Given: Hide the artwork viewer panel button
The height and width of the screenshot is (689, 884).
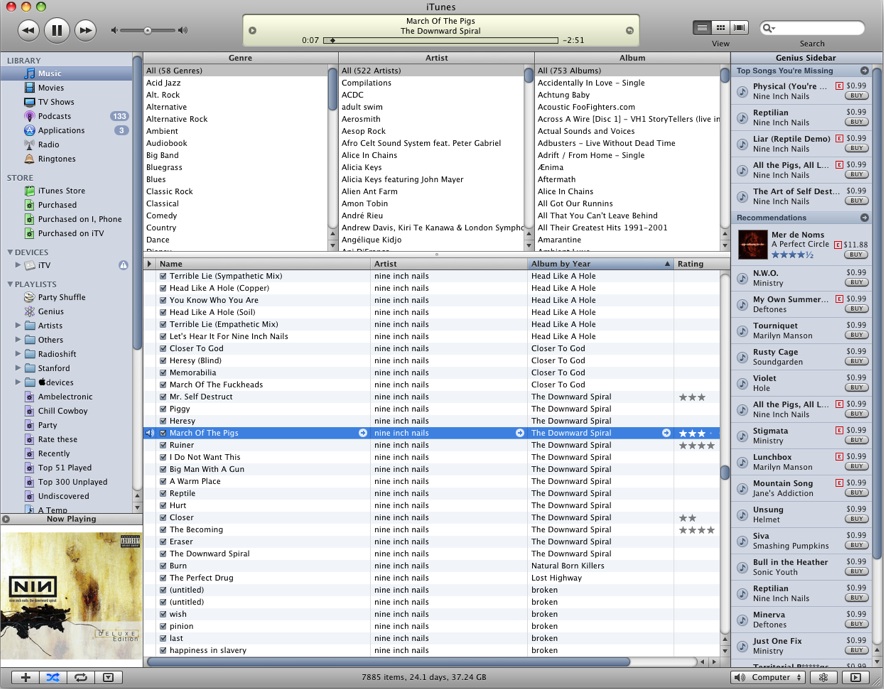Looking at the screenshot, I should pyautogui.click(x=108, y=677).
